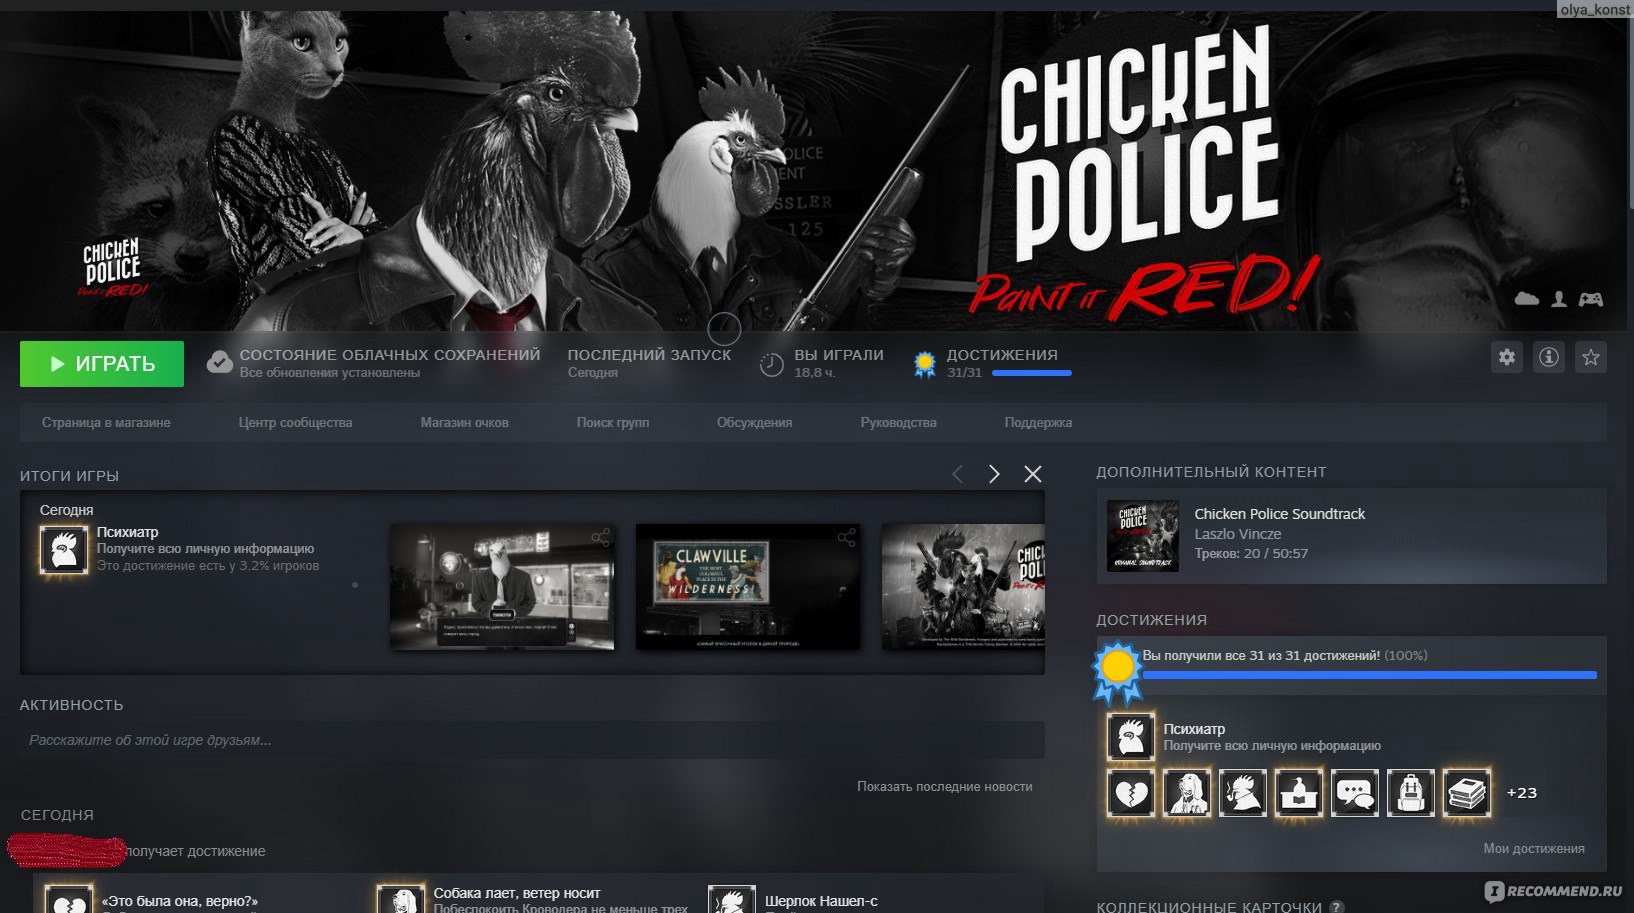Click the podium achievement icon
This screenshot has width=1634, height=913.
click(1299, 793)
